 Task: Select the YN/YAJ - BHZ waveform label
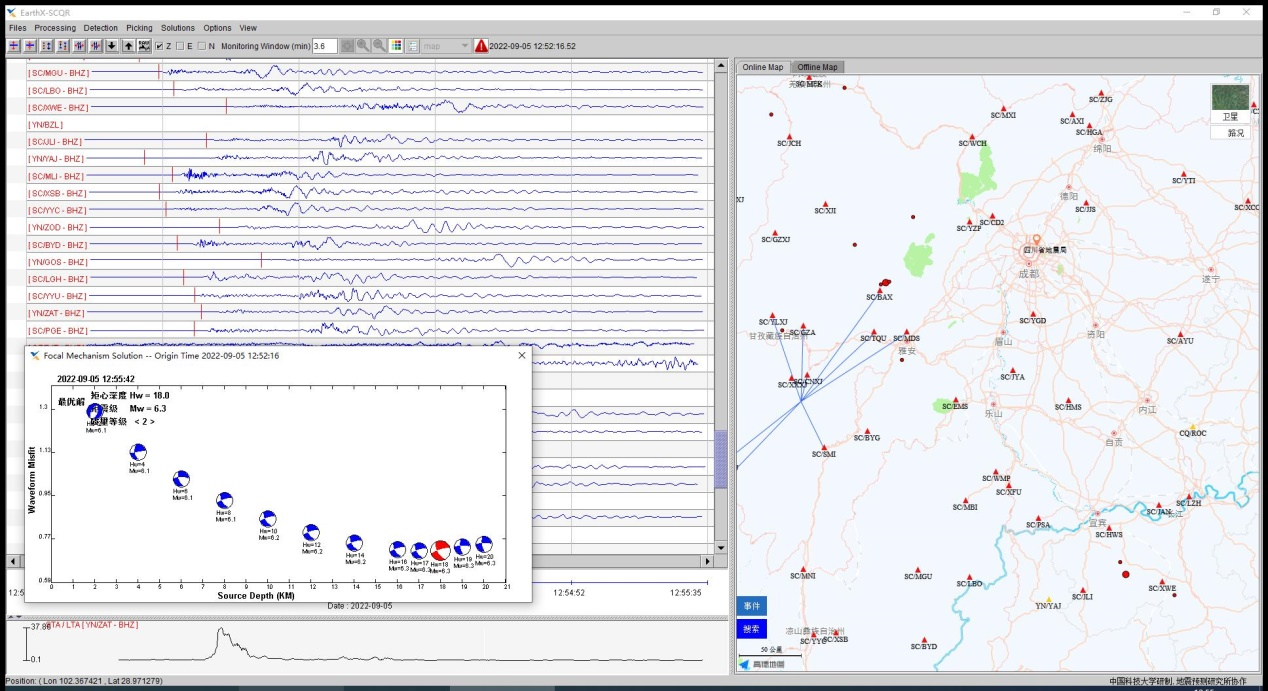pos(56,159)
